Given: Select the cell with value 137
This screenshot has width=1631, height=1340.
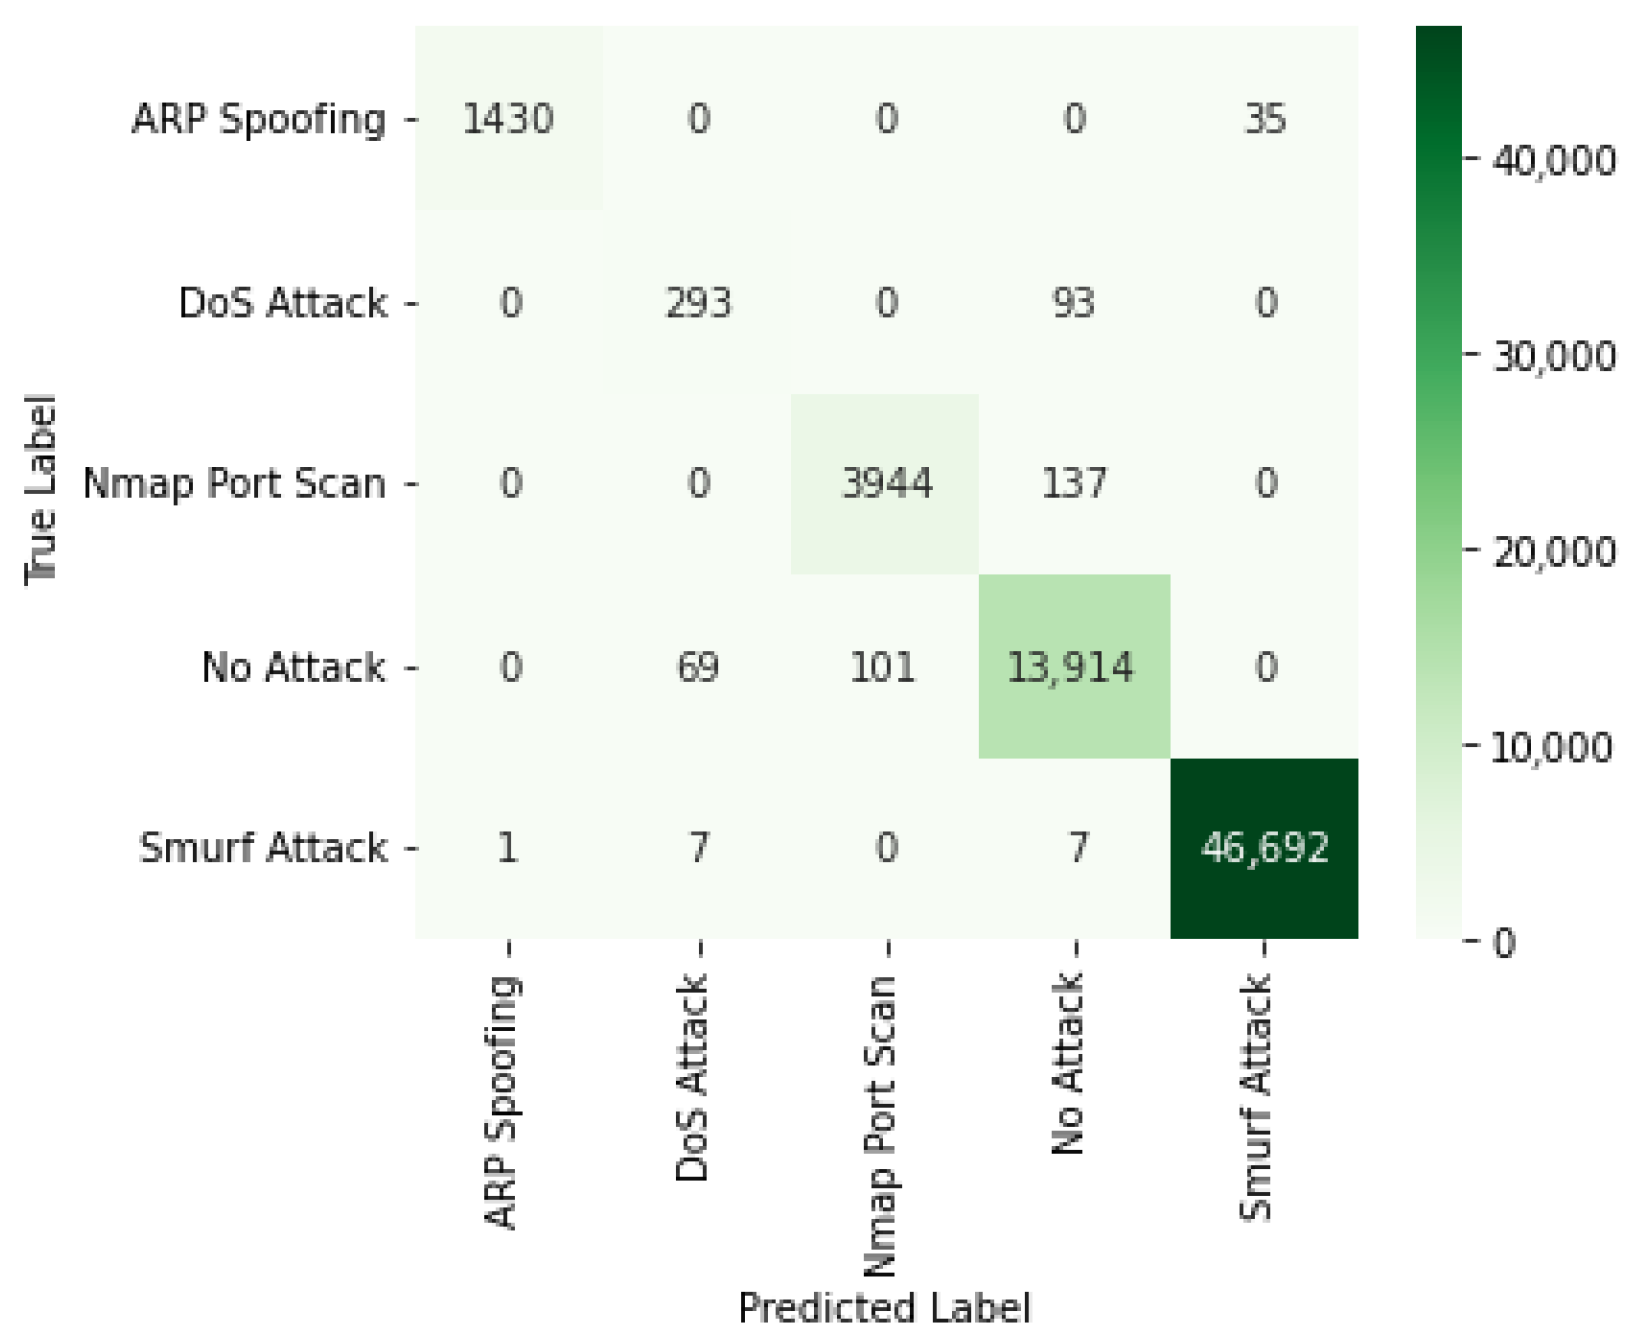Looking at the screenshot, I should (1073, 484).
